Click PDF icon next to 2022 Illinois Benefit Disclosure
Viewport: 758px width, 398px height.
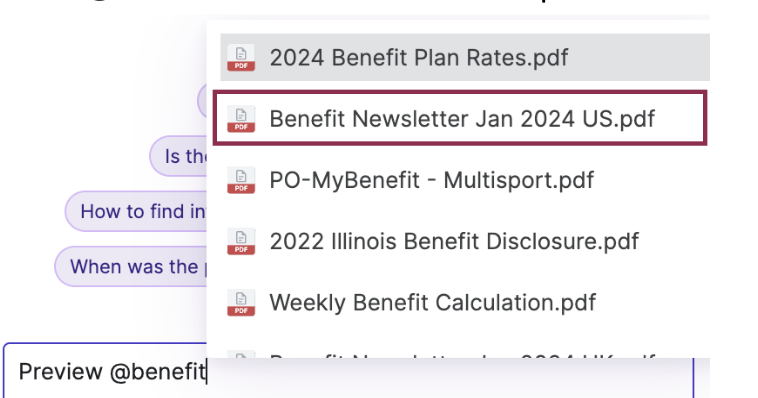(x=241, y=242)
